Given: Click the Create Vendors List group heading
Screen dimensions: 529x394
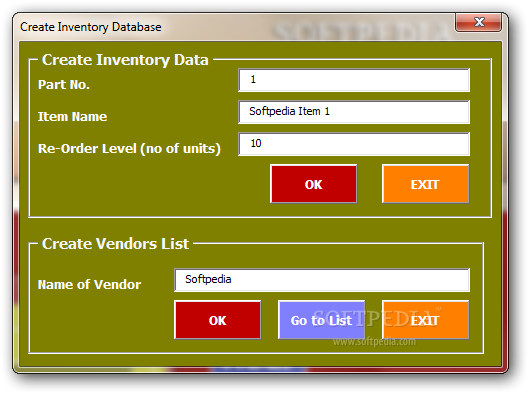Looking at the screenshot, I should pyautogui.click(x=115, y=244).
